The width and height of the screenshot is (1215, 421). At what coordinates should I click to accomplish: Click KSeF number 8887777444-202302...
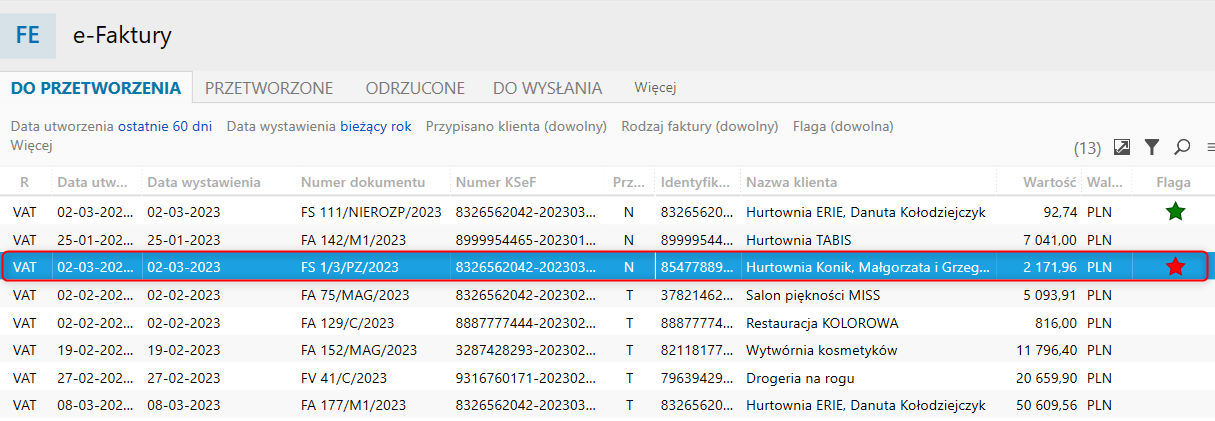click(525, 323)
